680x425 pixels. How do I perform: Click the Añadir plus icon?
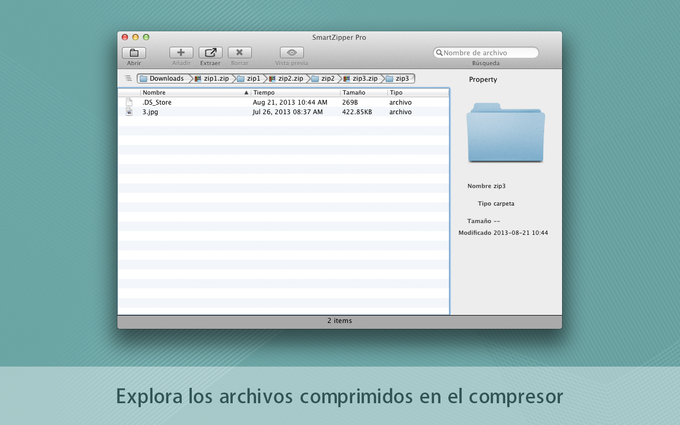pyautogui.click(x=181, y=53)
